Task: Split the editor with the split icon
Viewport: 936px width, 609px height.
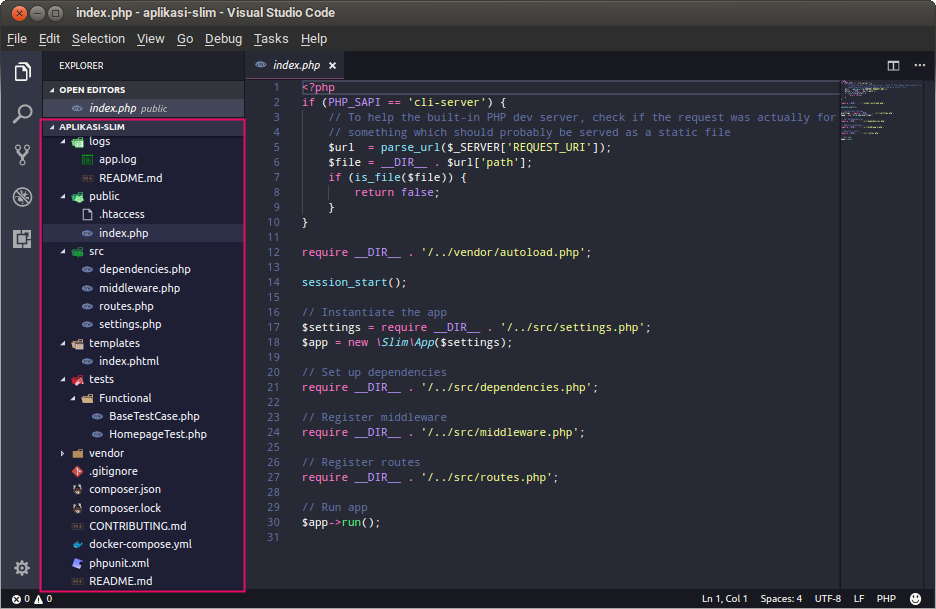Action: point(893,66)
